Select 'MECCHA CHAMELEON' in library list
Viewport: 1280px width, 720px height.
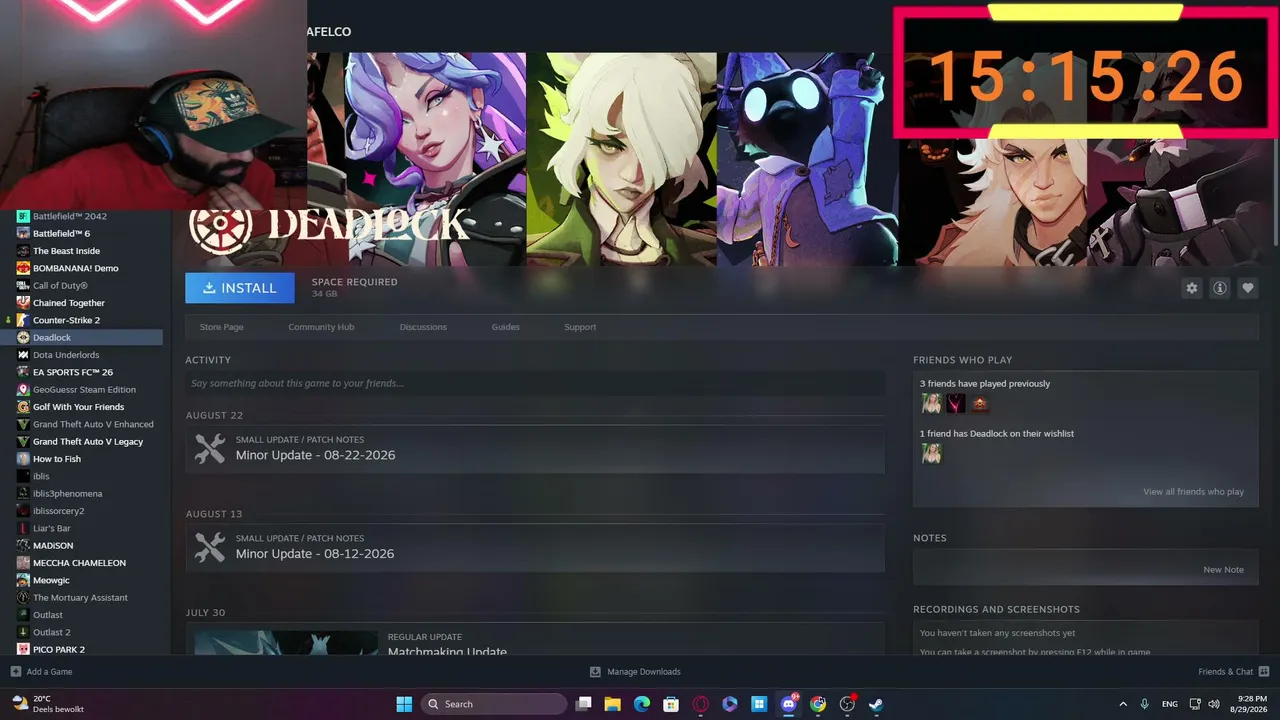coord(80,563)
